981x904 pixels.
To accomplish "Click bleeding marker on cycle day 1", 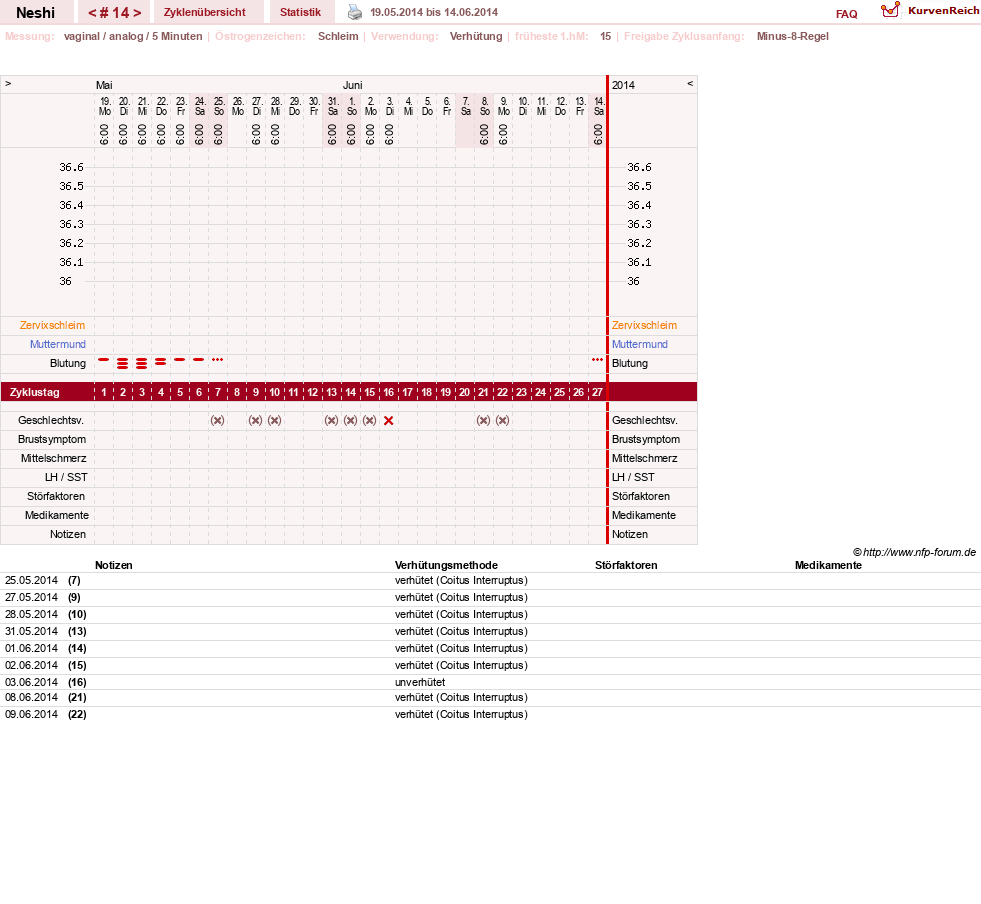I will pyautogui.click(x=104, y=360).
